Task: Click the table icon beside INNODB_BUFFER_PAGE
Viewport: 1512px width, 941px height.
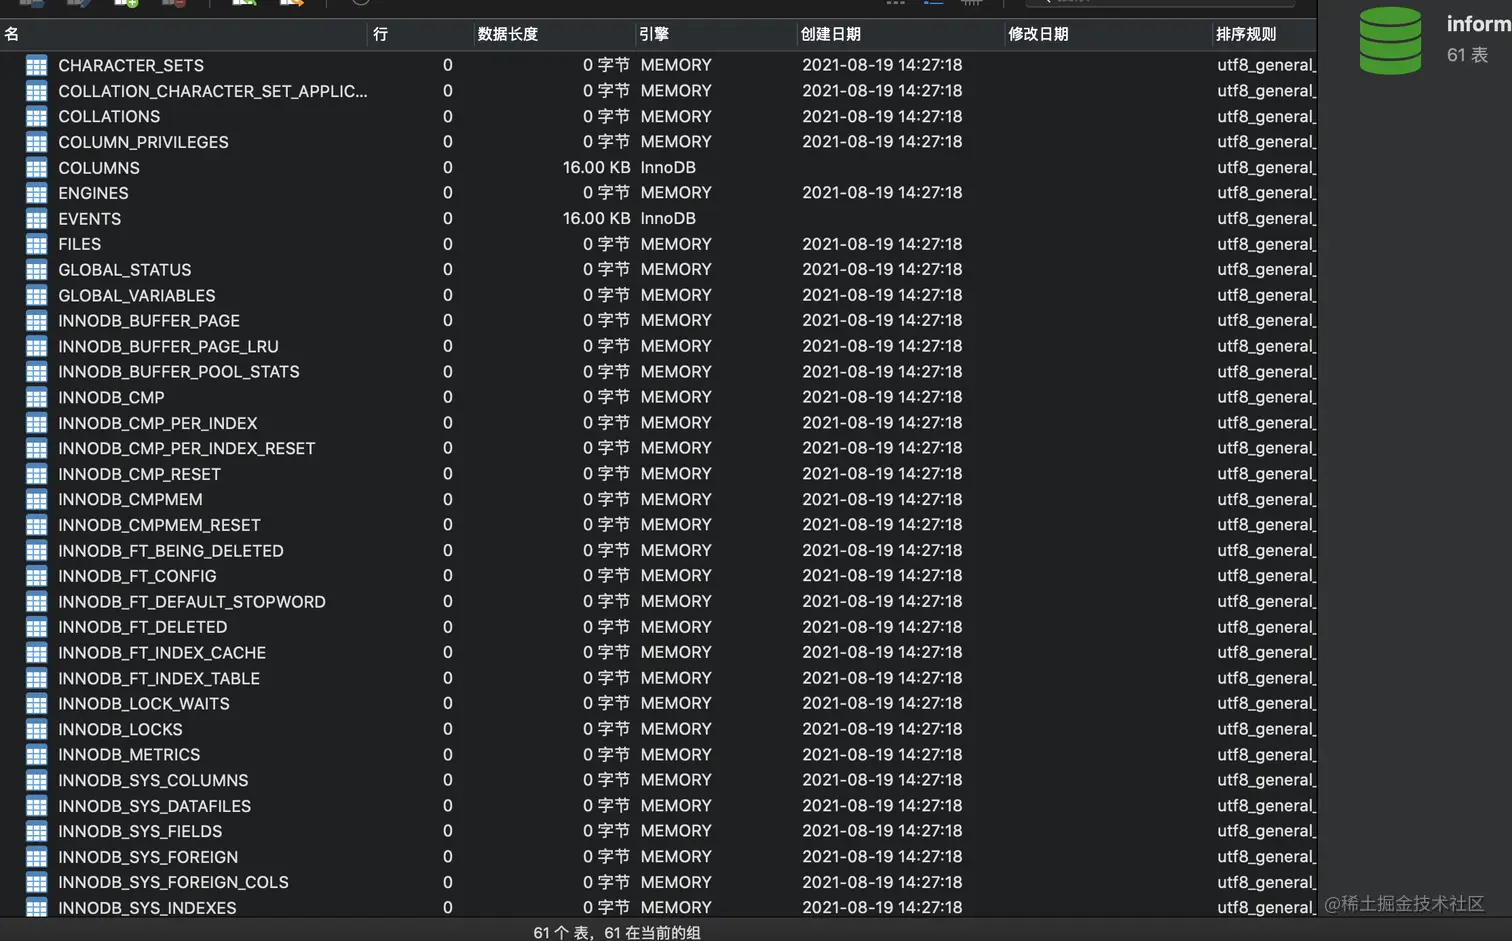Action: [36, 321]
